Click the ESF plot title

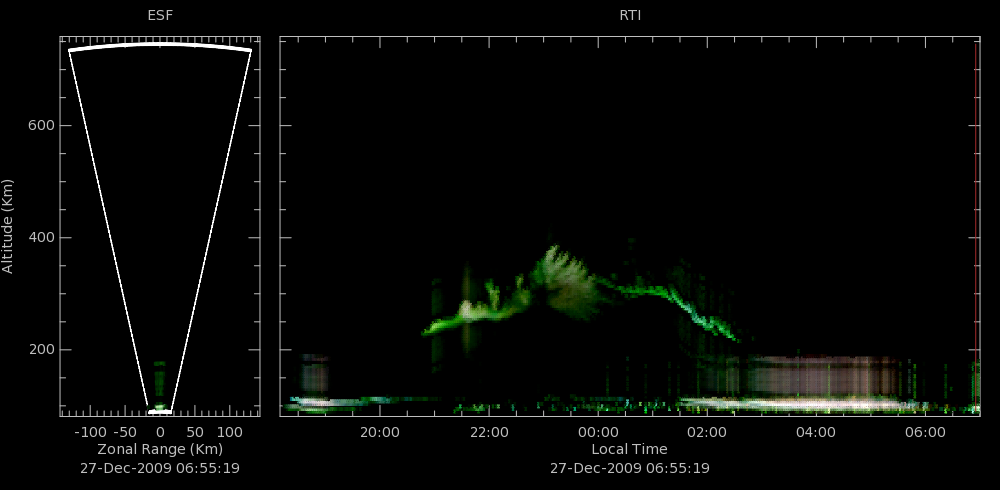[x=160, y=16]
